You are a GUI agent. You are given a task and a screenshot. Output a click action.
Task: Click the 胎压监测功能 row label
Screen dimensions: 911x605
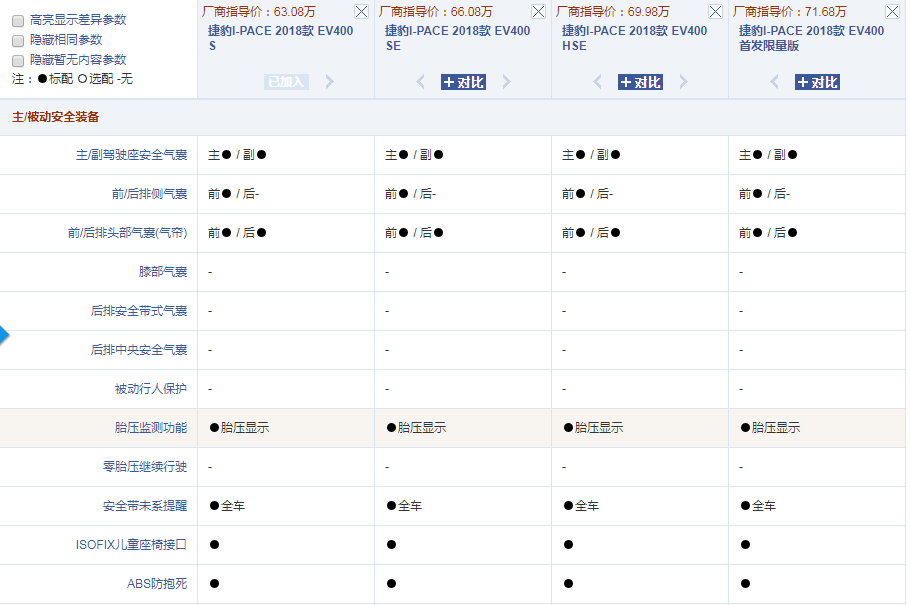pyautogui.click(x=151, y=428)
